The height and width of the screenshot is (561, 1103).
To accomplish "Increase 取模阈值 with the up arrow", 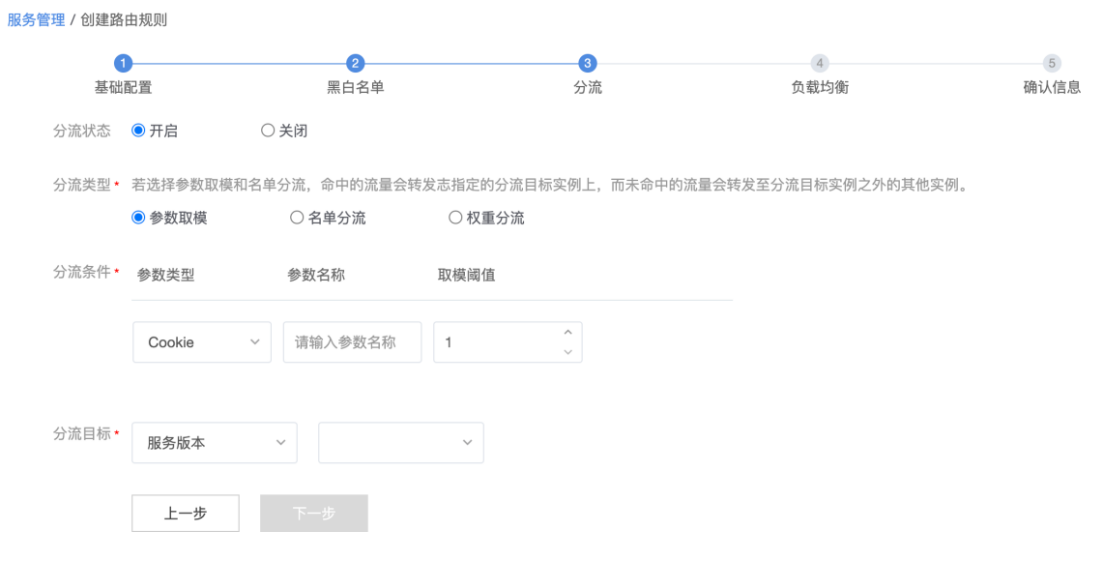I will 568,333.
